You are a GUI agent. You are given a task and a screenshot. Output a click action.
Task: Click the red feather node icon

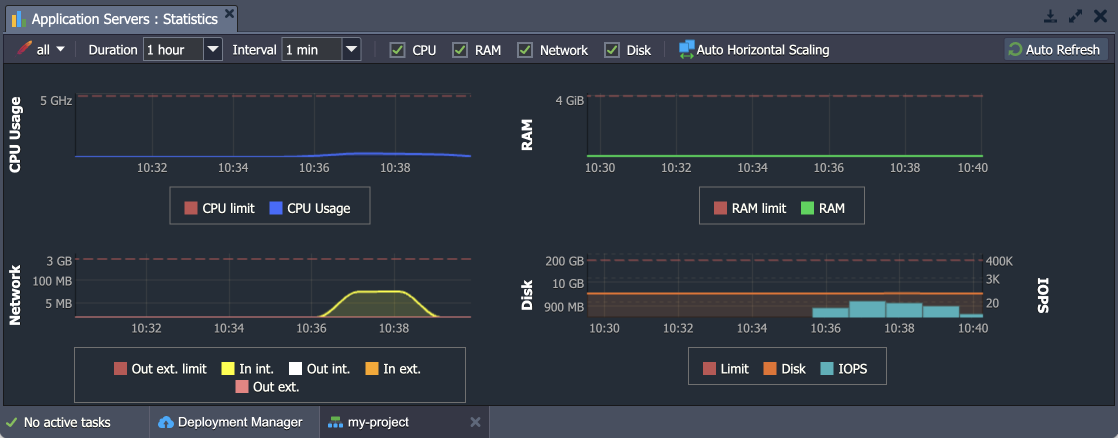pos(25,50)
